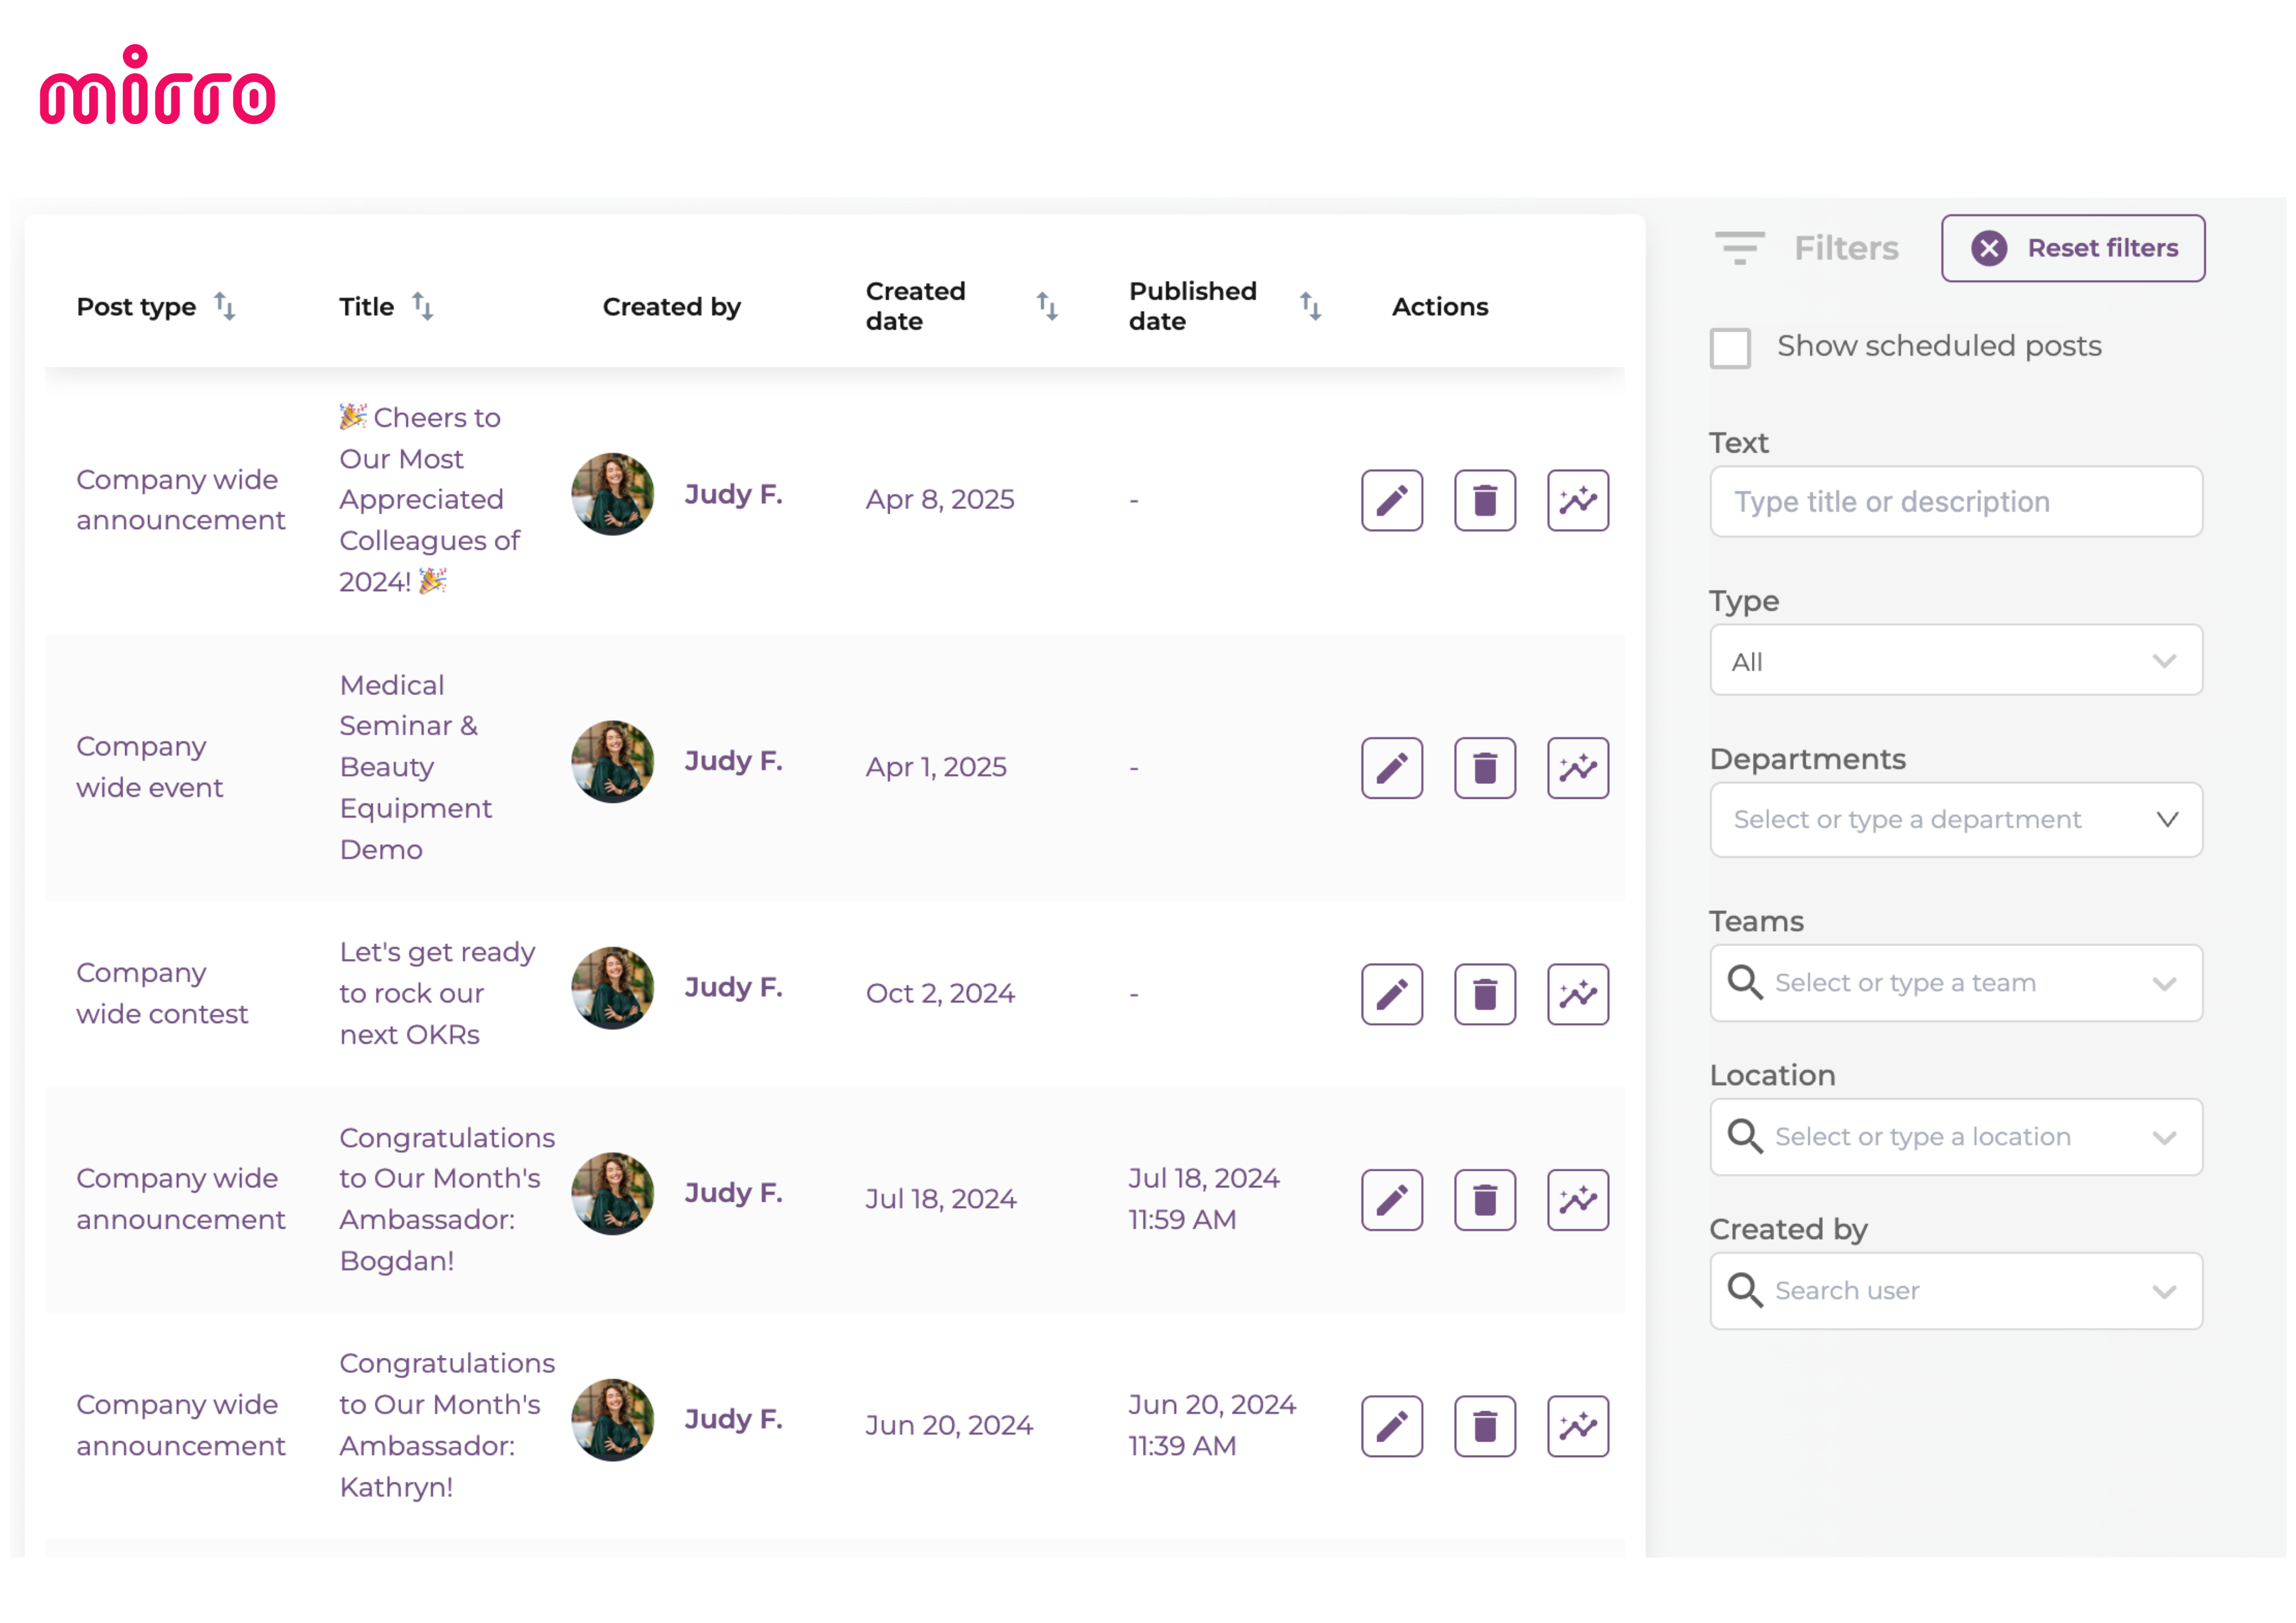Screen dimensions: 2296x1623
Task: Click Judy F. avatar in Apr 1, 2025 row
Action: click(x=612, y=762)
